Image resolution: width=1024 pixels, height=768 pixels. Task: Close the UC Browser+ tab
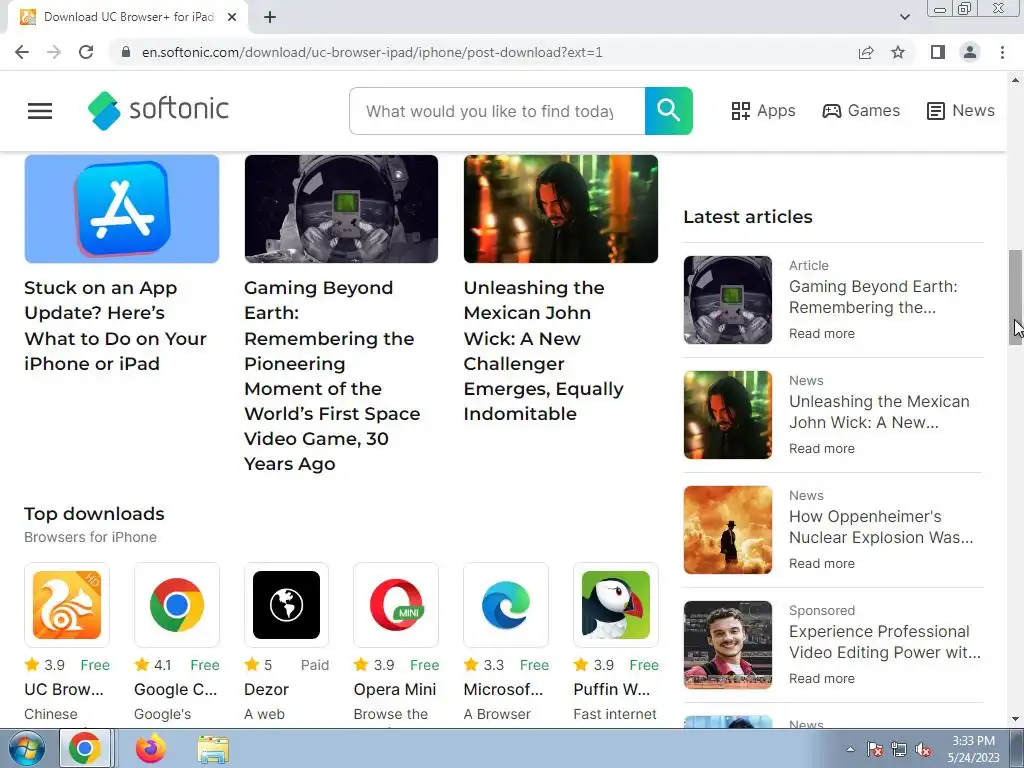(232, 17)
